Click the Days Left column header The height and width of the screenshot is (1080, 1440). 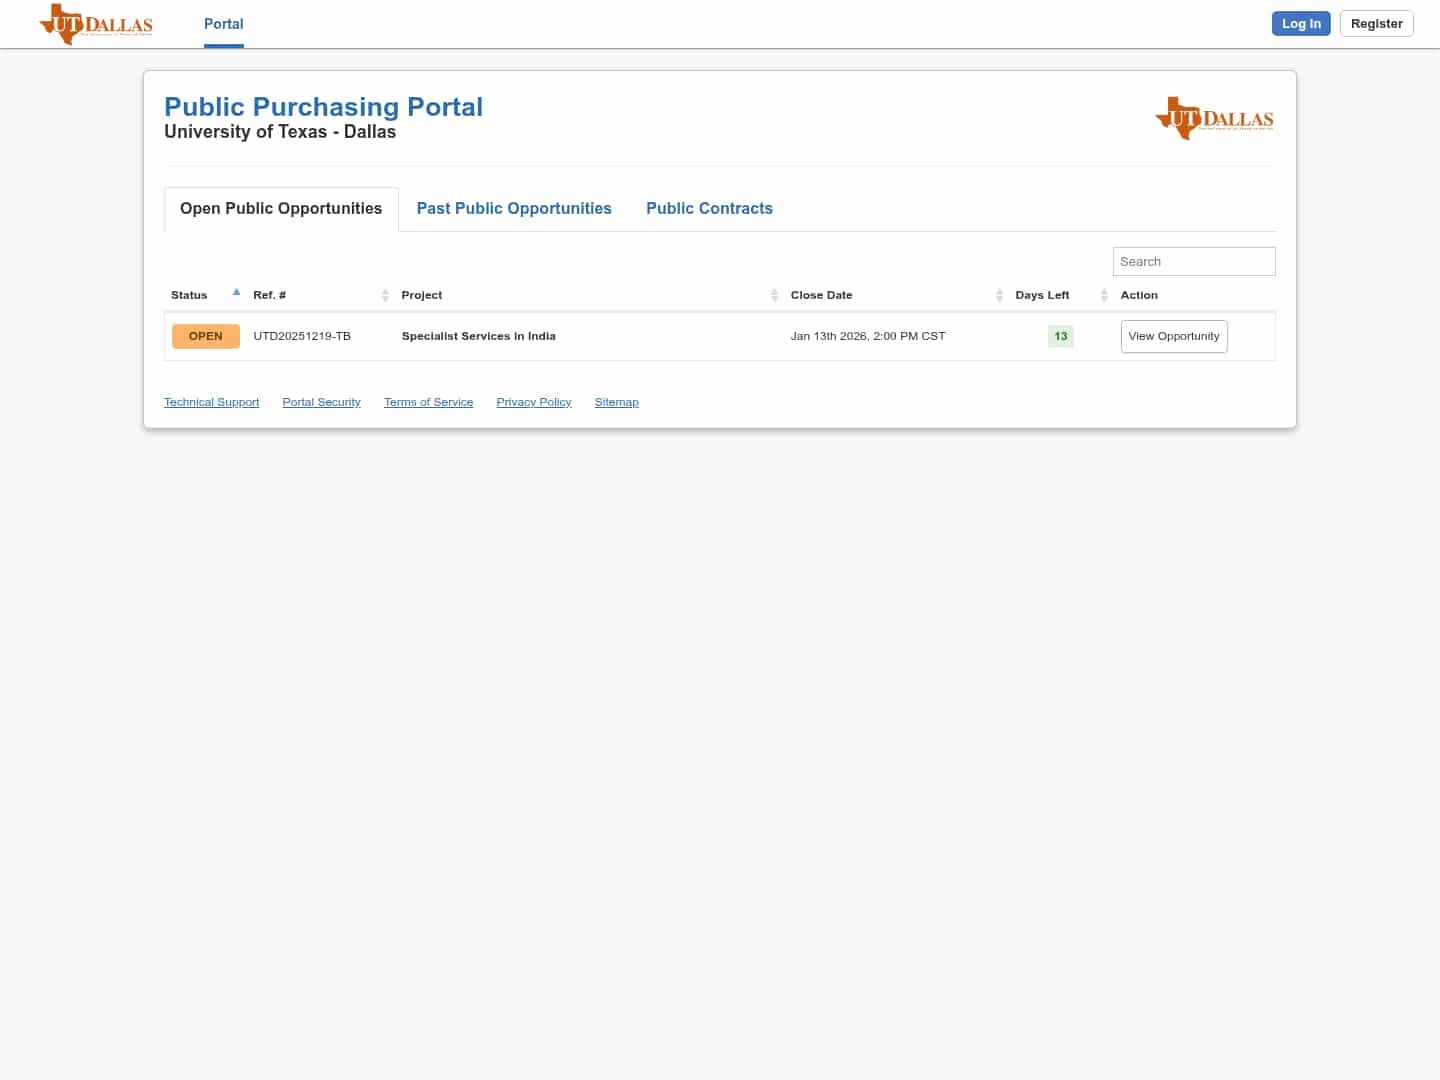(1042, 295)
